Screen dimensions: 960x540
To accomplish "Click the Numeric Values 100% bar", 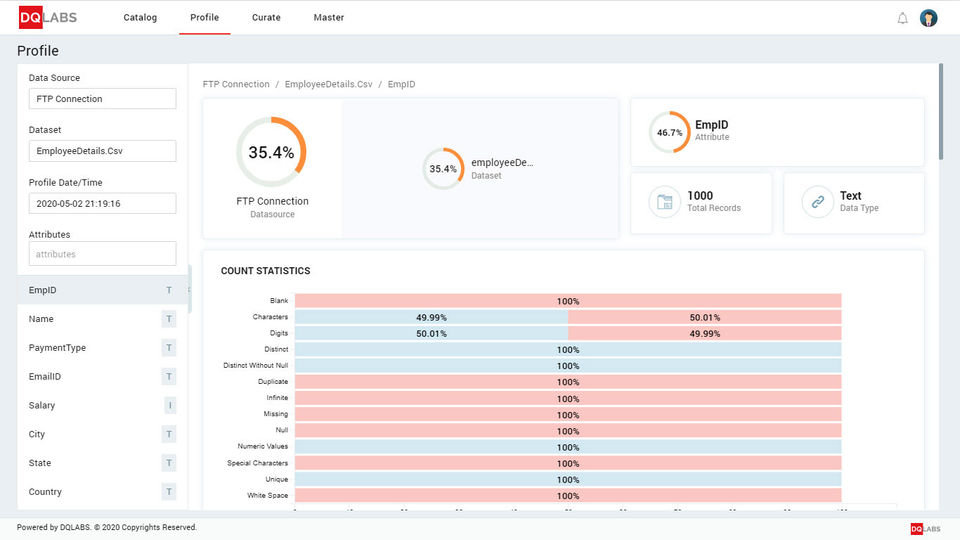I will coord(568,447).
